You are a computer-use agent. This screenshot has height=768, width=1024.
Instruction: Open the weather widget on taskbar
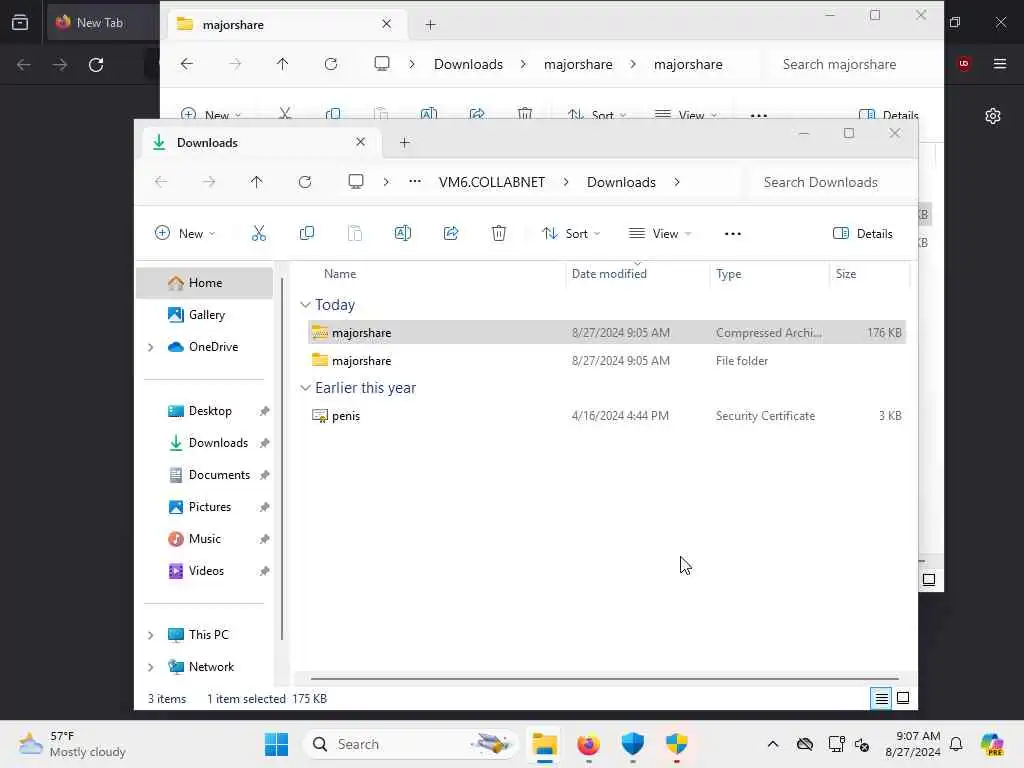pos(73,744)
